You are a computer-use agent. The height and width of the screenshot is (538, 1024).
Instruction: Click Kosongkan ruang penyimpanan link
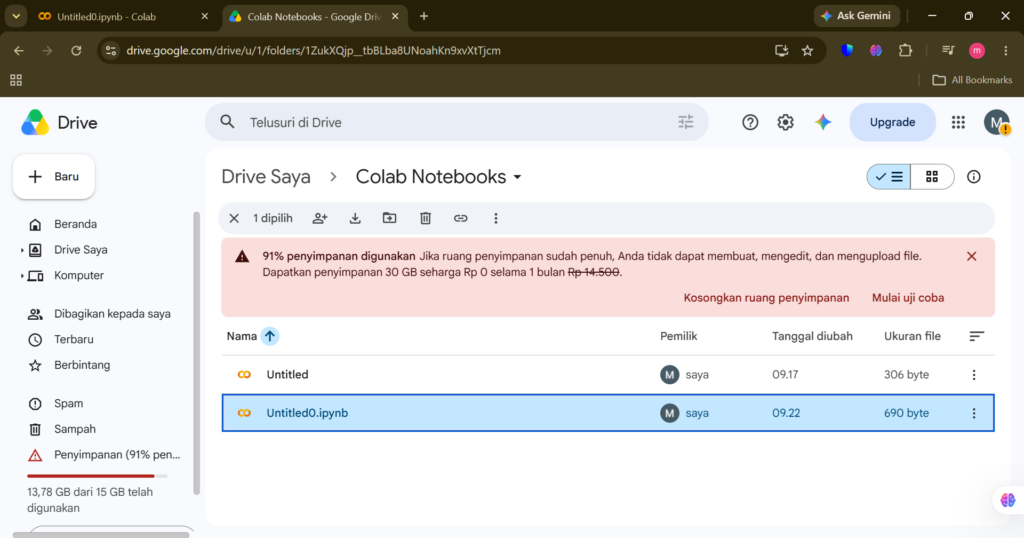coord(766,298)
